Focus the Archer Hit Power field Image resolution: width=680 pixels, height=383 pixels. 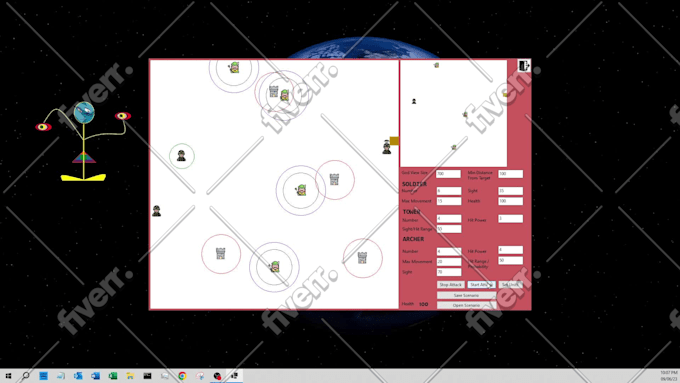point(510,250)
